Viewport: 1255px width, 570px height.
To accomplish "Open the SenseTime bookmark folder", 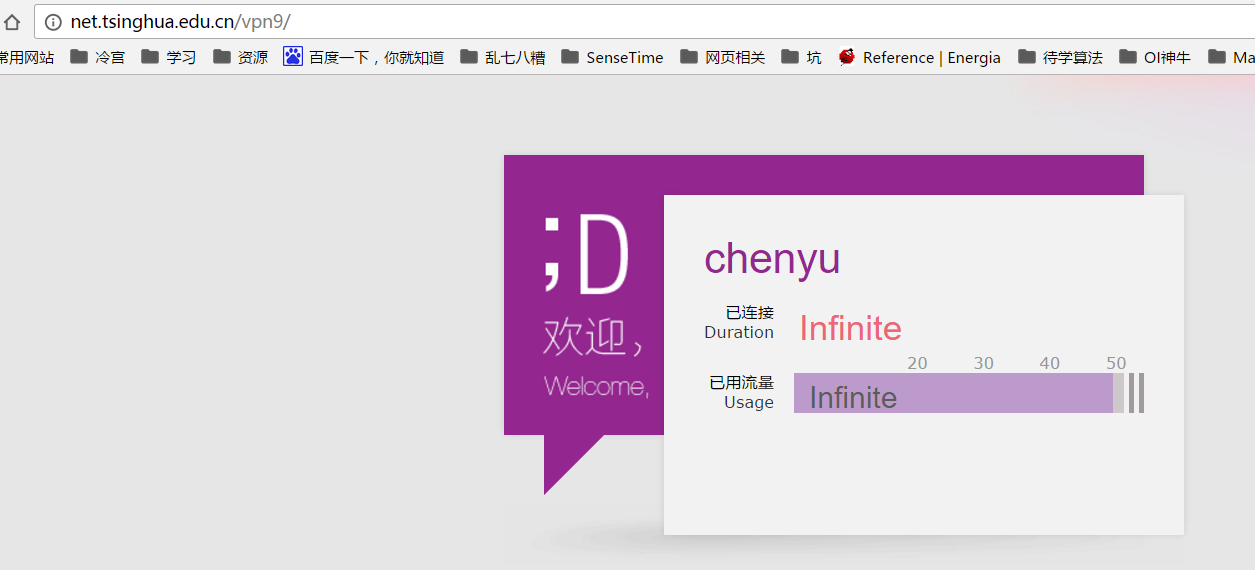I will (613, 57).
